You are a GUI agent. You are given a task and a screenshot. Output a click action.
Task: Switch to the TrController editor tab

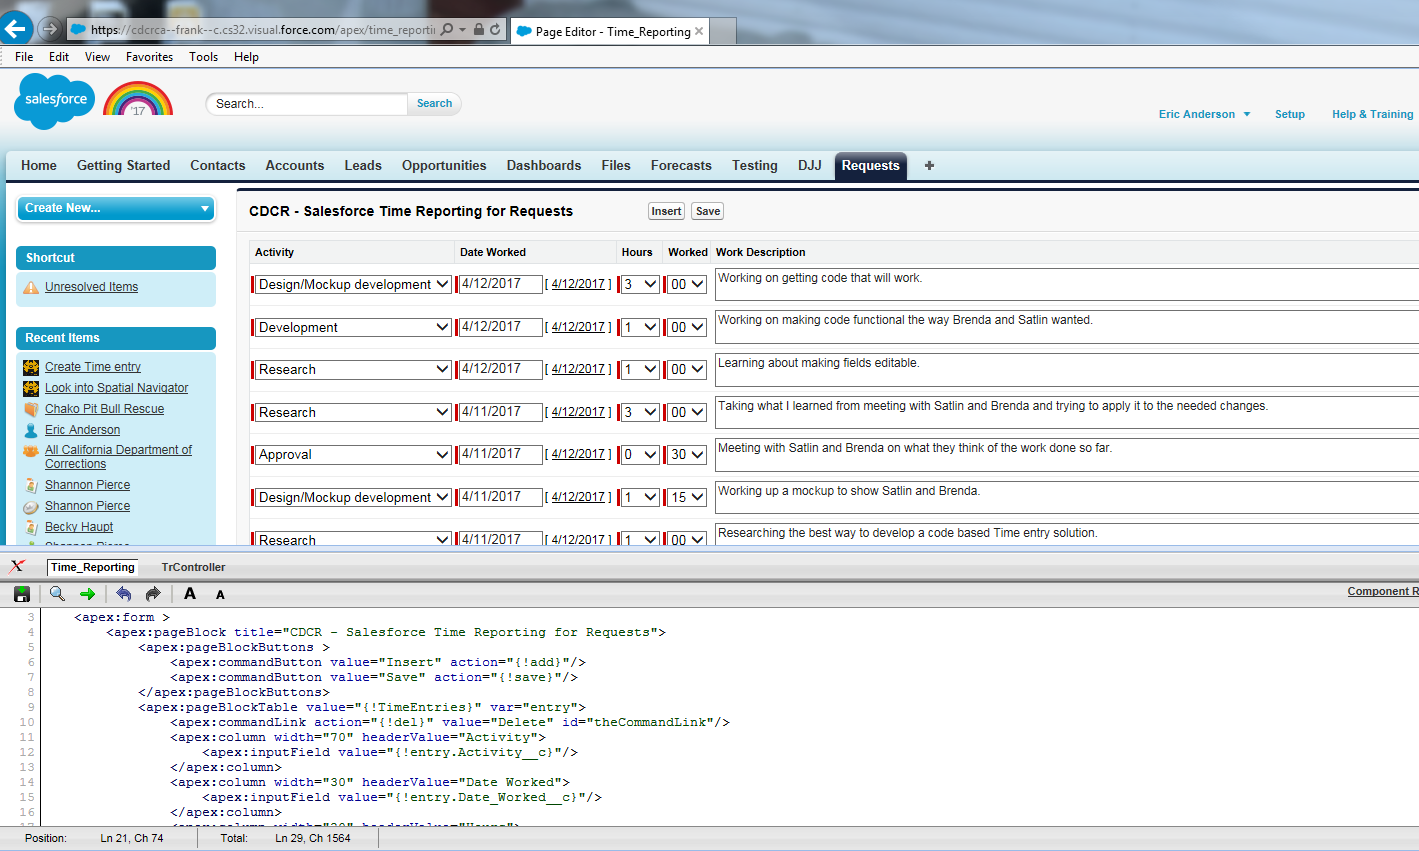coord(193,567)
